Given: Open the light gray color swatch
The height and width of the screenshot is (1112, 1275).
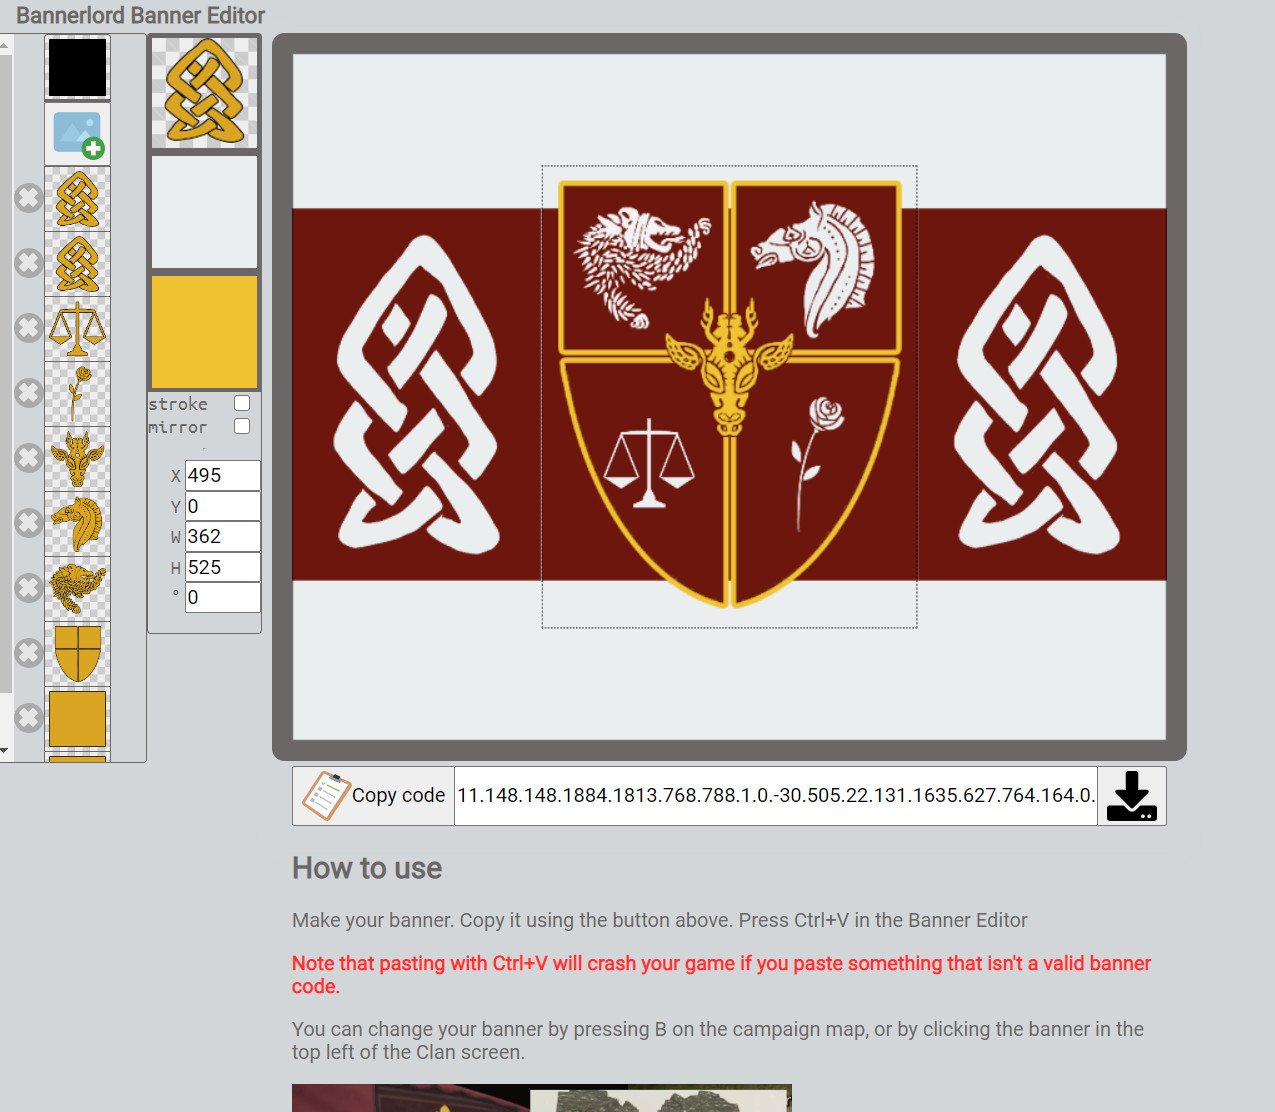Looking at the screenshot, I should (x=204, y=212).
